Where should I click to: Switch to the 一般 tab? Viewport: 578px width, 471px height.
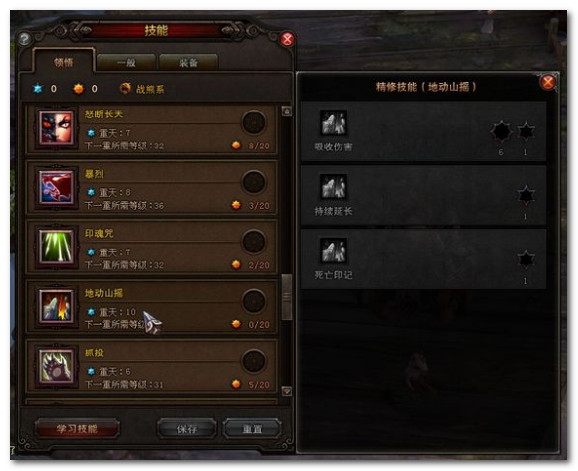coord(126,63)
